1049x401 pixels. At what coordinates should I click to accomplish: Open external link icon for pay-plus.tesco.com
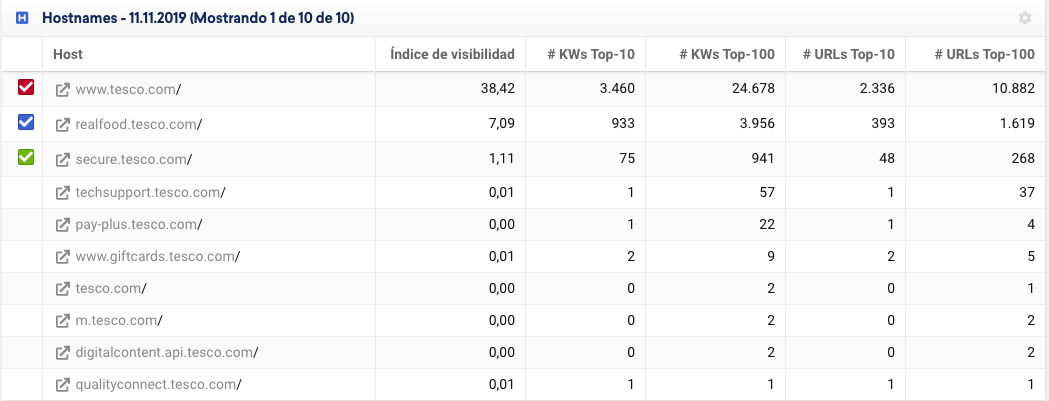pos(62,225)
